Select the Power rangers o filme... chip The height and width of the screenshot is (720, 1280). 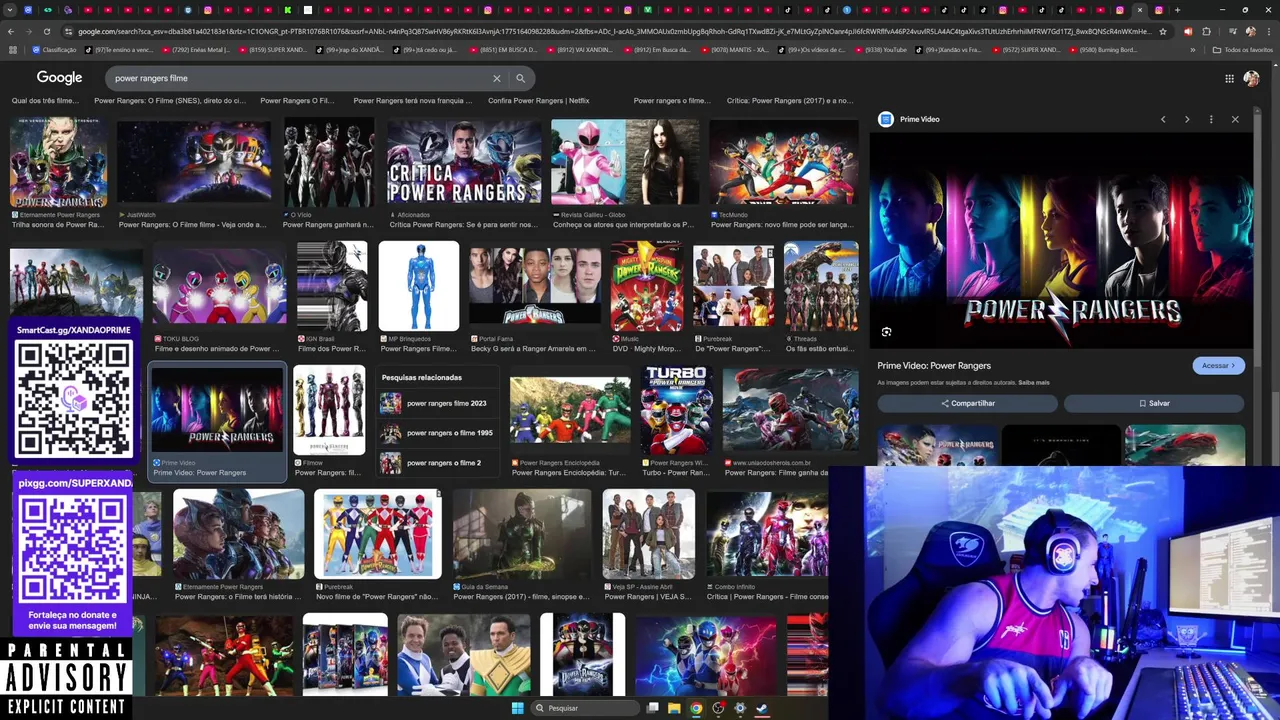pyautogui.click(x=672, y=101)
